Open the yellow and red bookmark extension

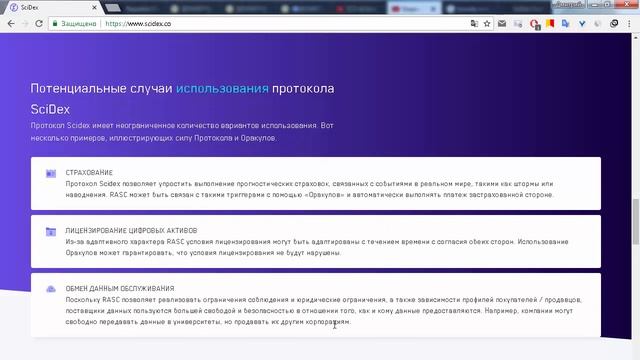pos(550,23)
